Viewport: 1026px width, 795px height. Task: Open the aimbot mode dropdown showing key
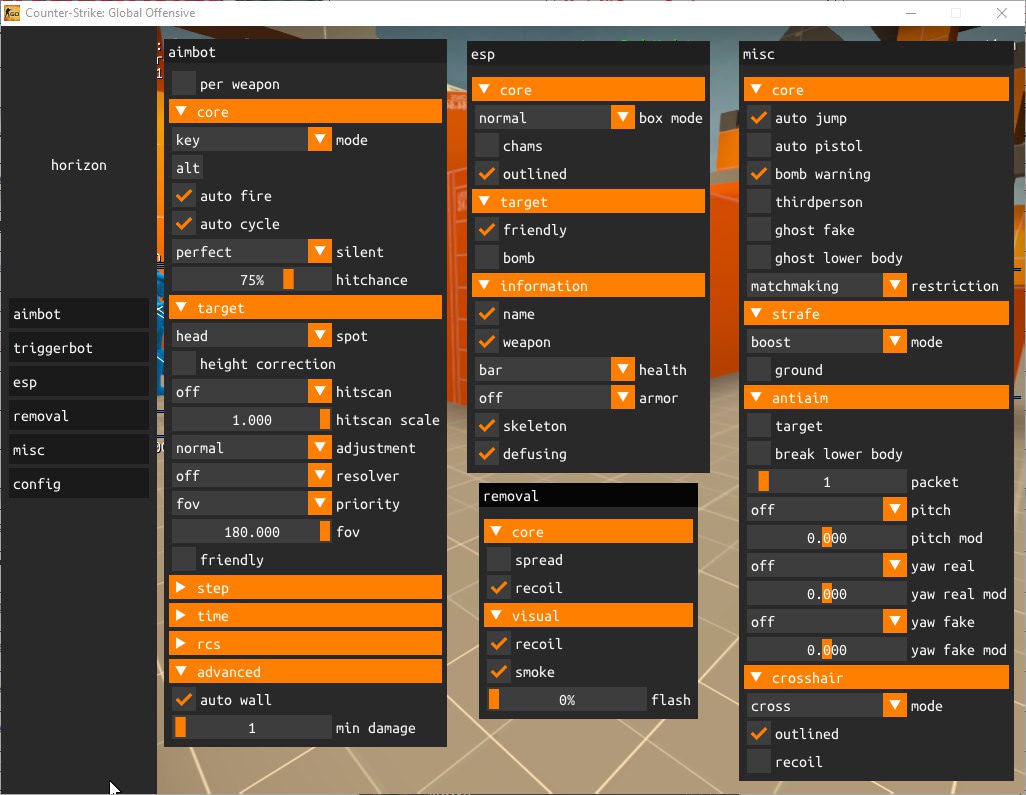pyautogui.click(x=252, y=140)
